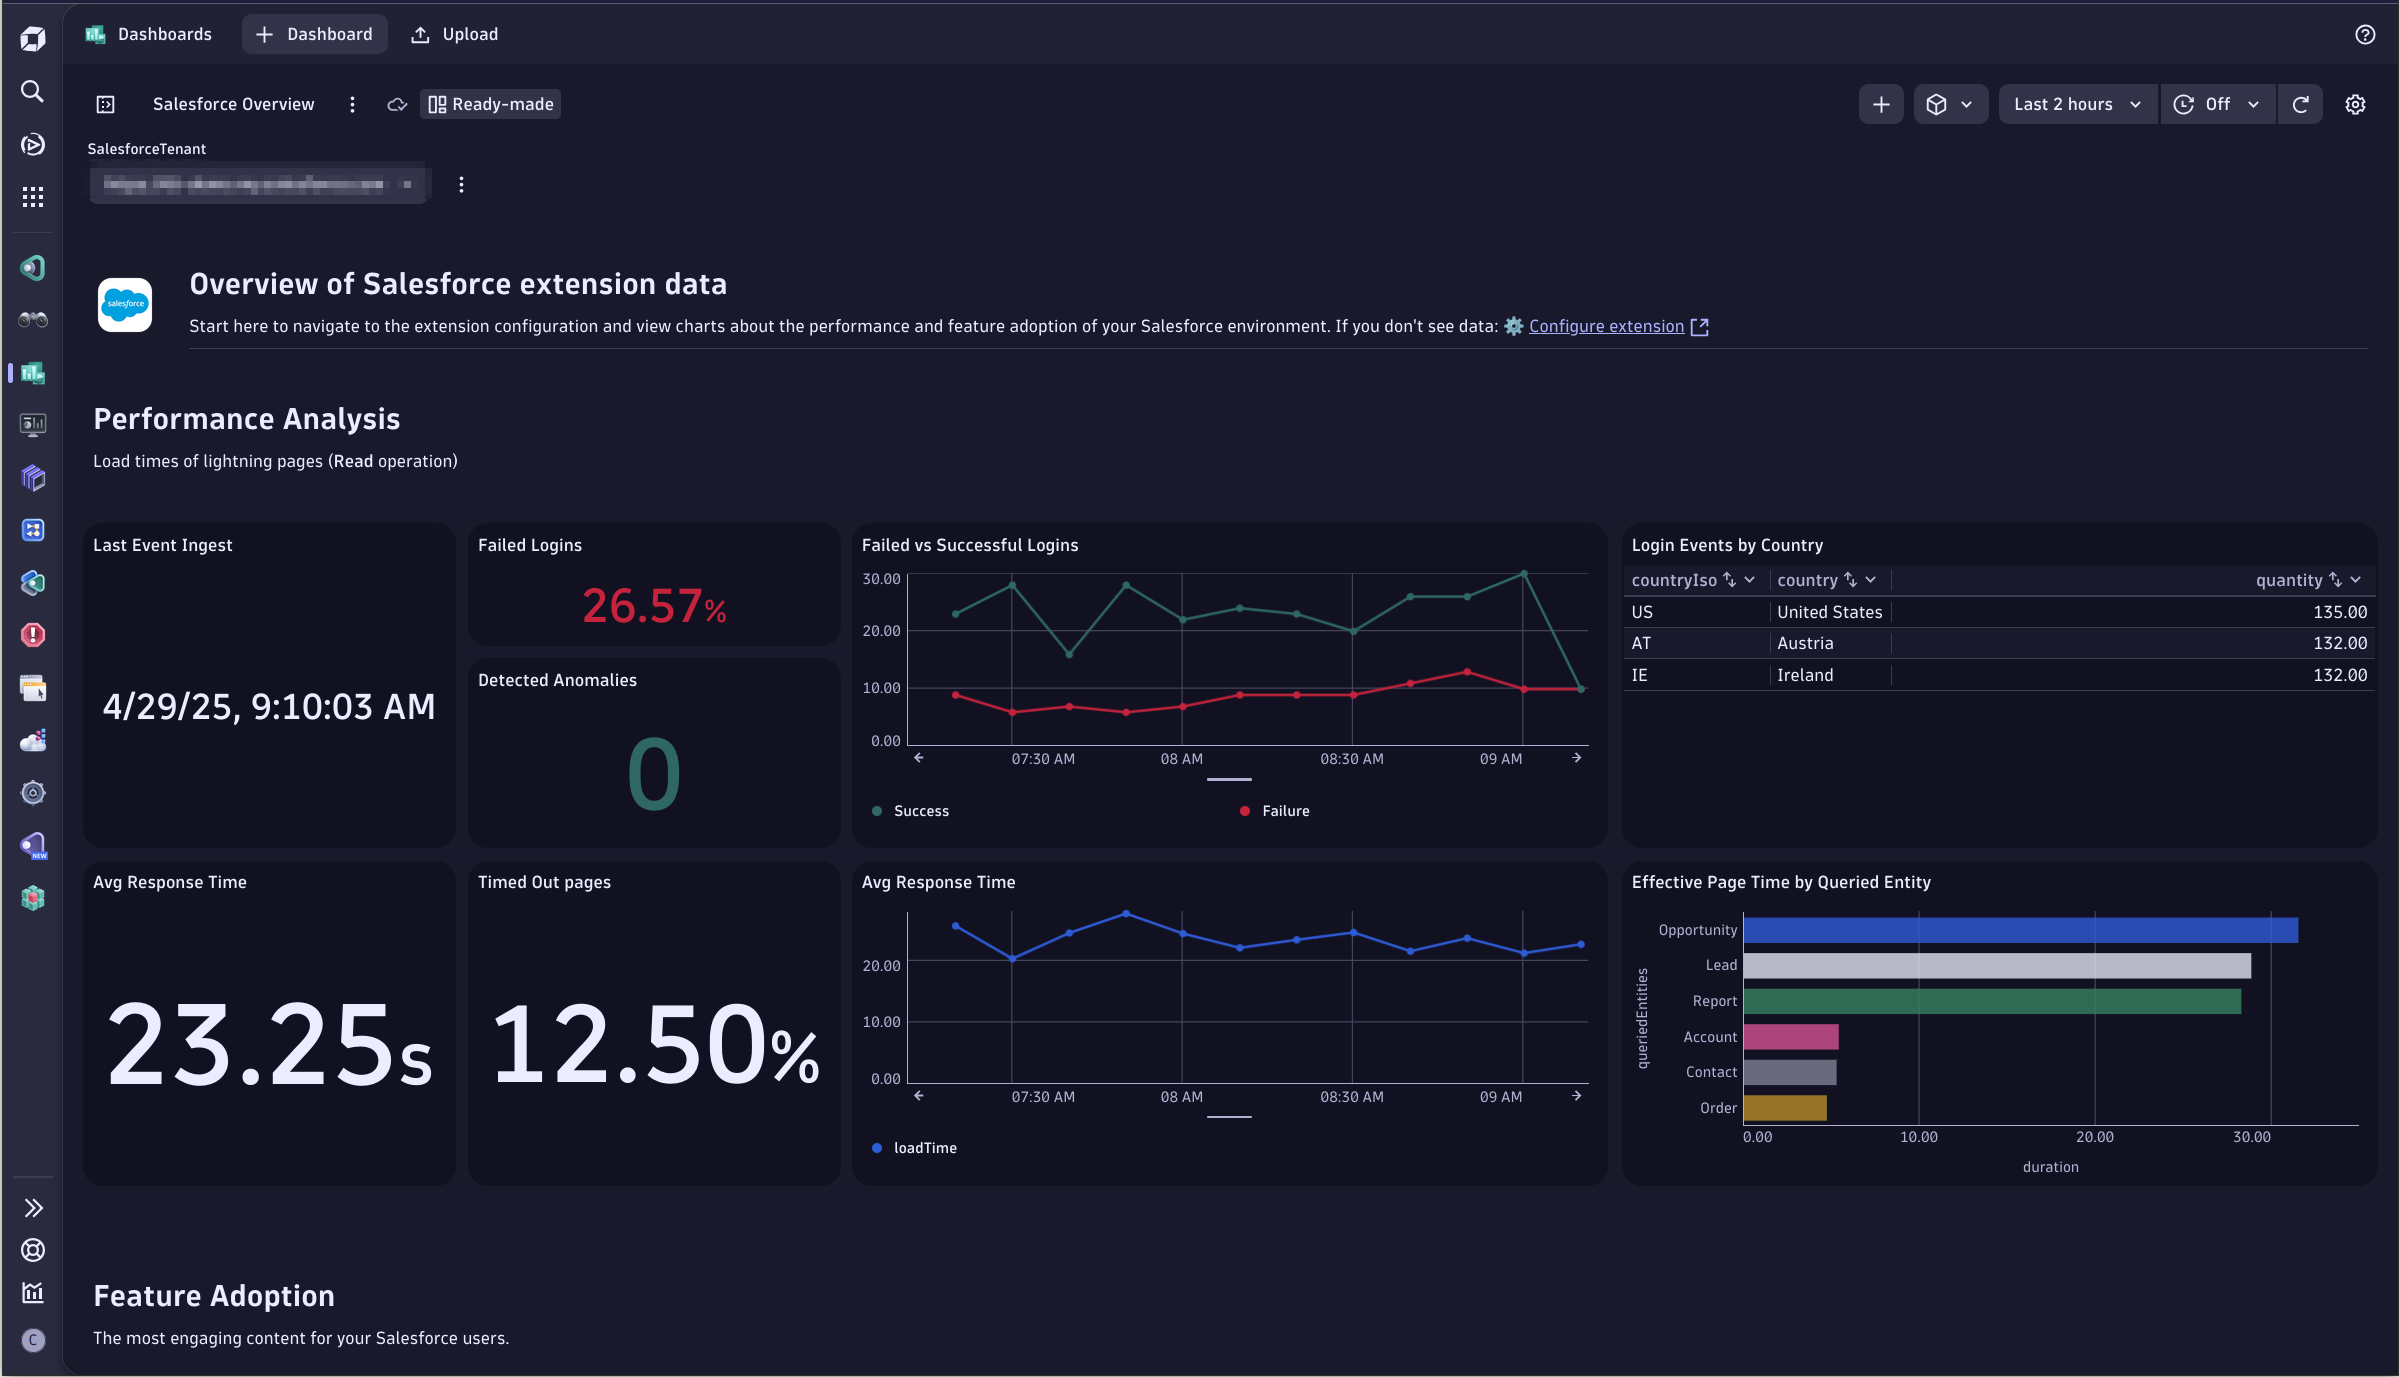
Task: Open the bar chart icon near sidebar bottom
Action: click(x=32, y=1293)
